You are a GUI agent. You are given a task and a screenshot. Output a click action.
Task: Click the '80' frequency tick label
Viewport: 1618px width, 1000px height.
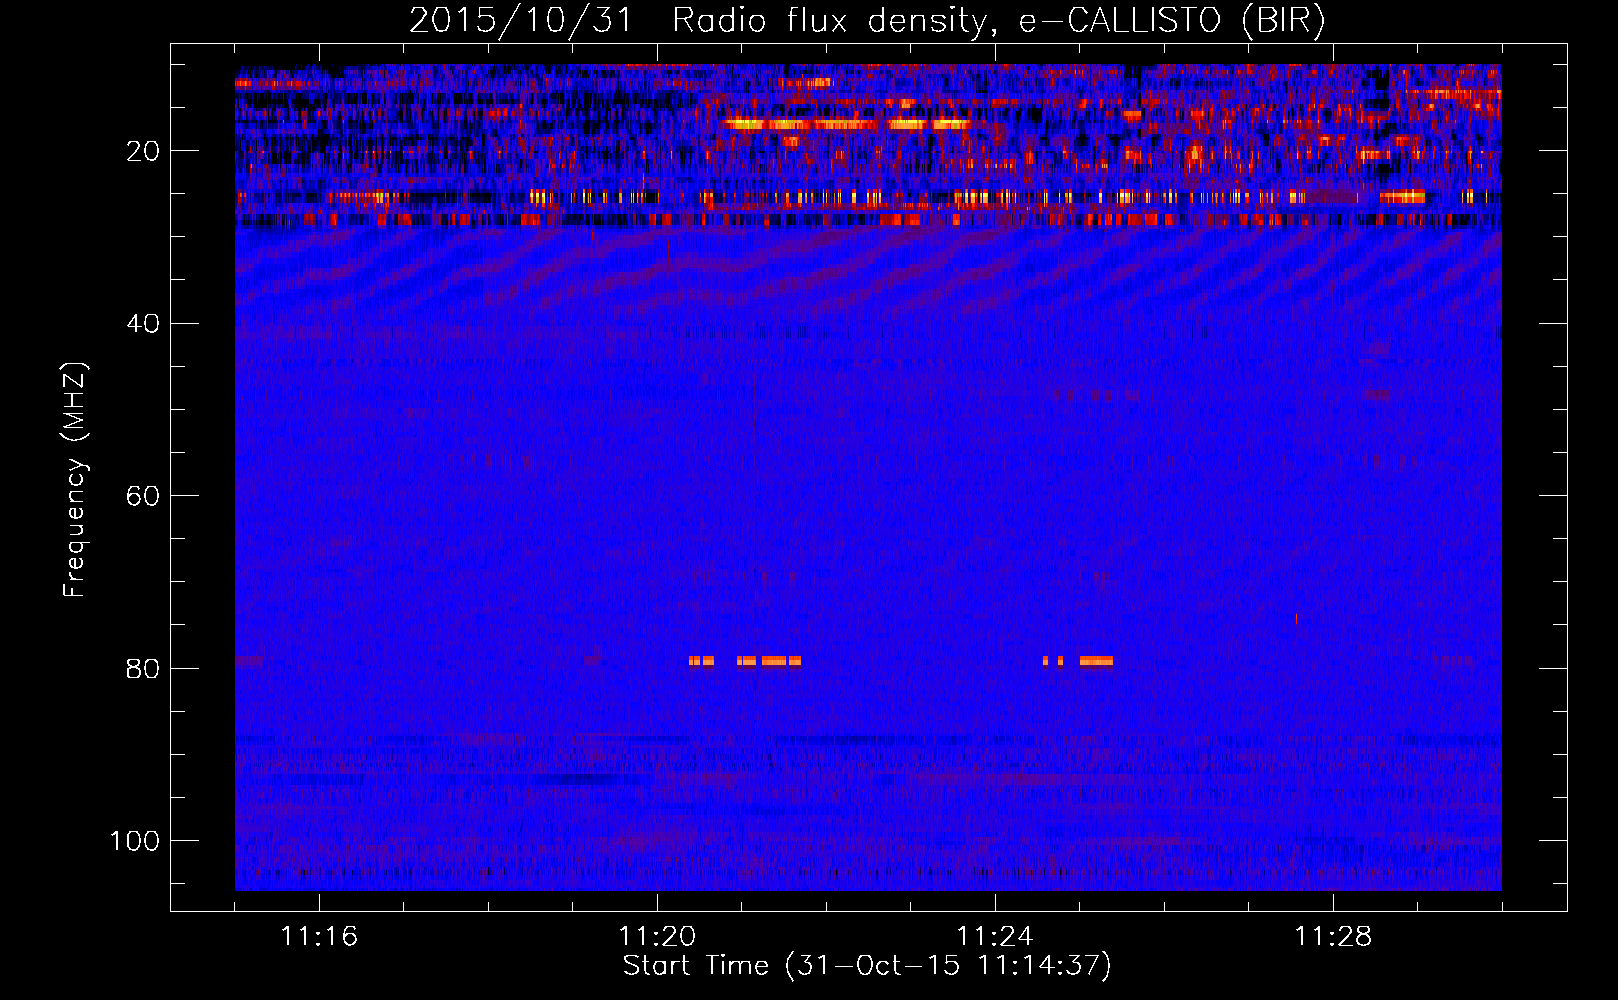click(143, 668)
